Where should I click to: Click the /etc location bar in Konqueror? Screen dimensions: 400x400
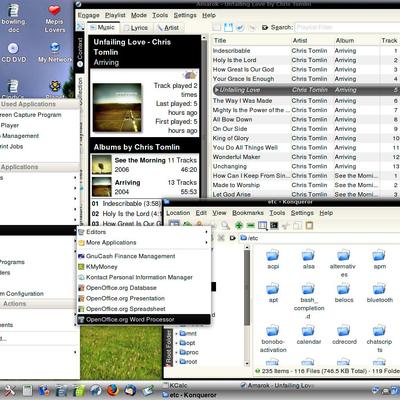pos(319,238)
